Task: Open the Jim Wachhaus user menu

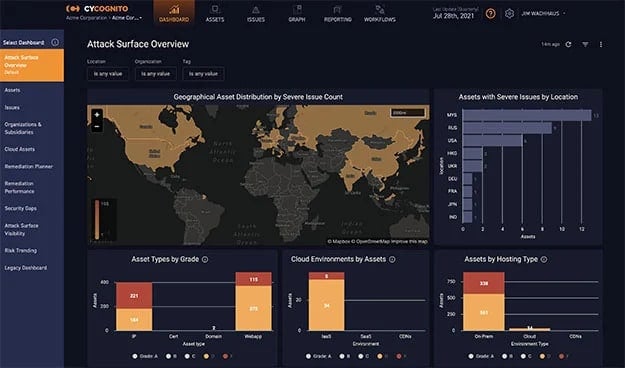Action: tap(543, 14)
